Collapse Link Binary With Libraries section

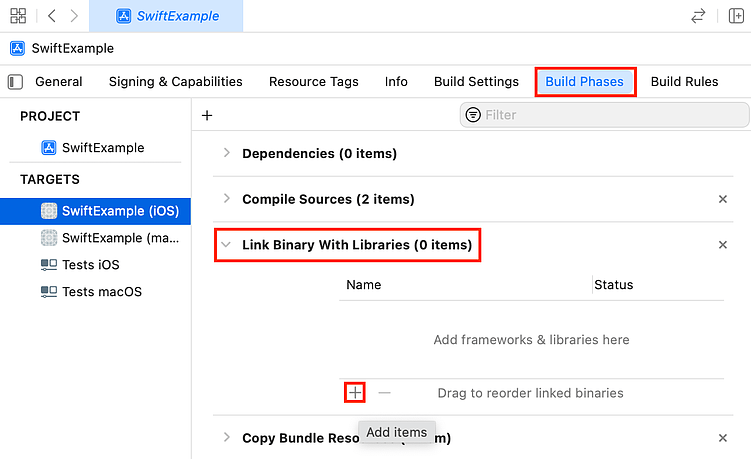click(x=226, y=245)
